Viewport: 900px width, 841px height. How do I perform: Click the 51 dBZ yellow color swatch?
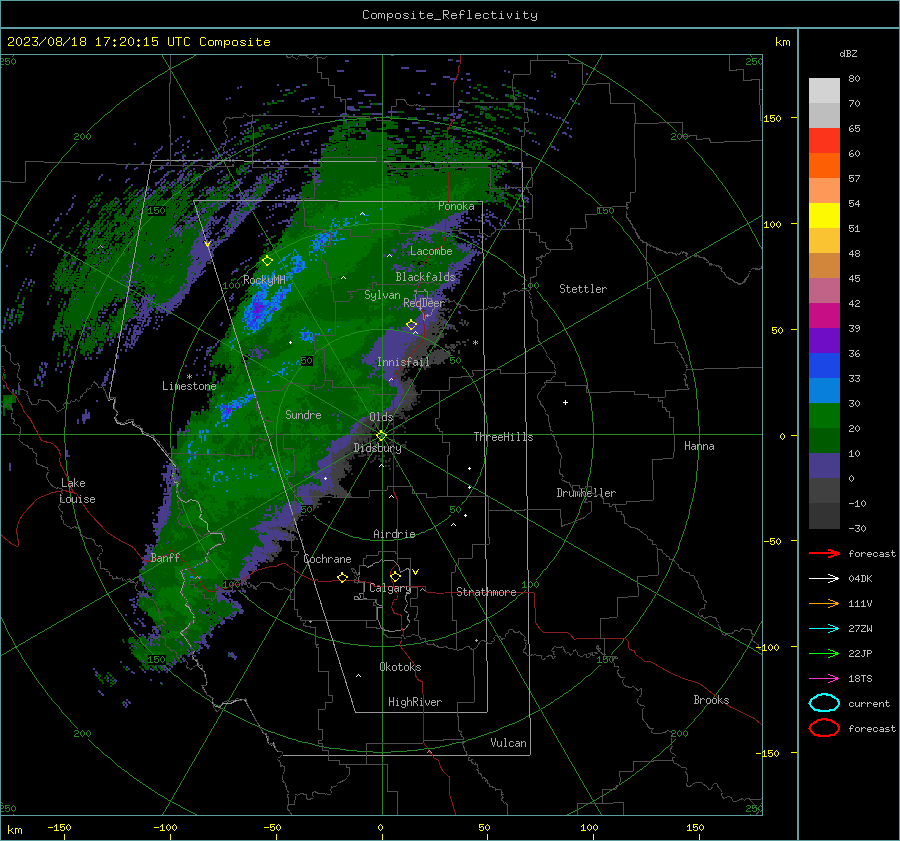(x=824, y=216)
